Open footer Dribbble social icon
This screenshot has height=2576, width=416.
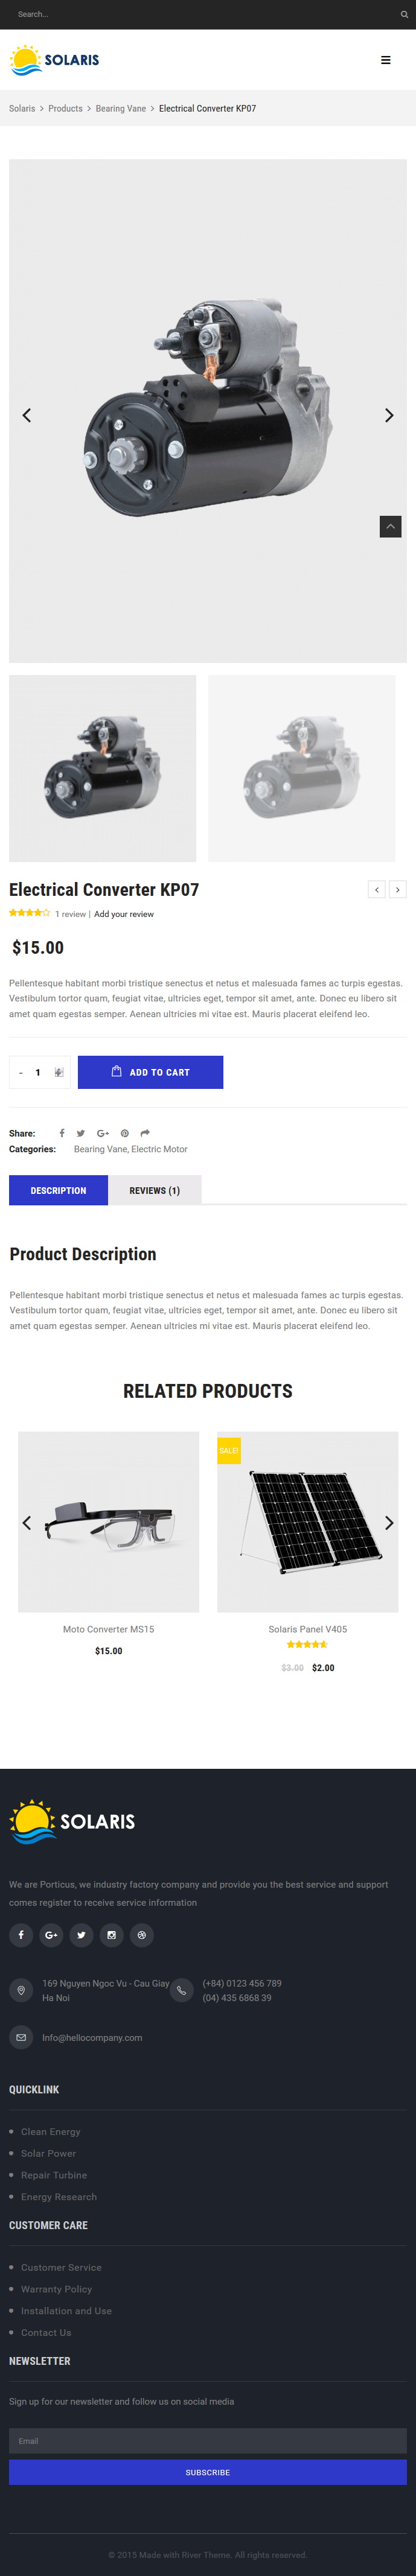click(142, 1935)
